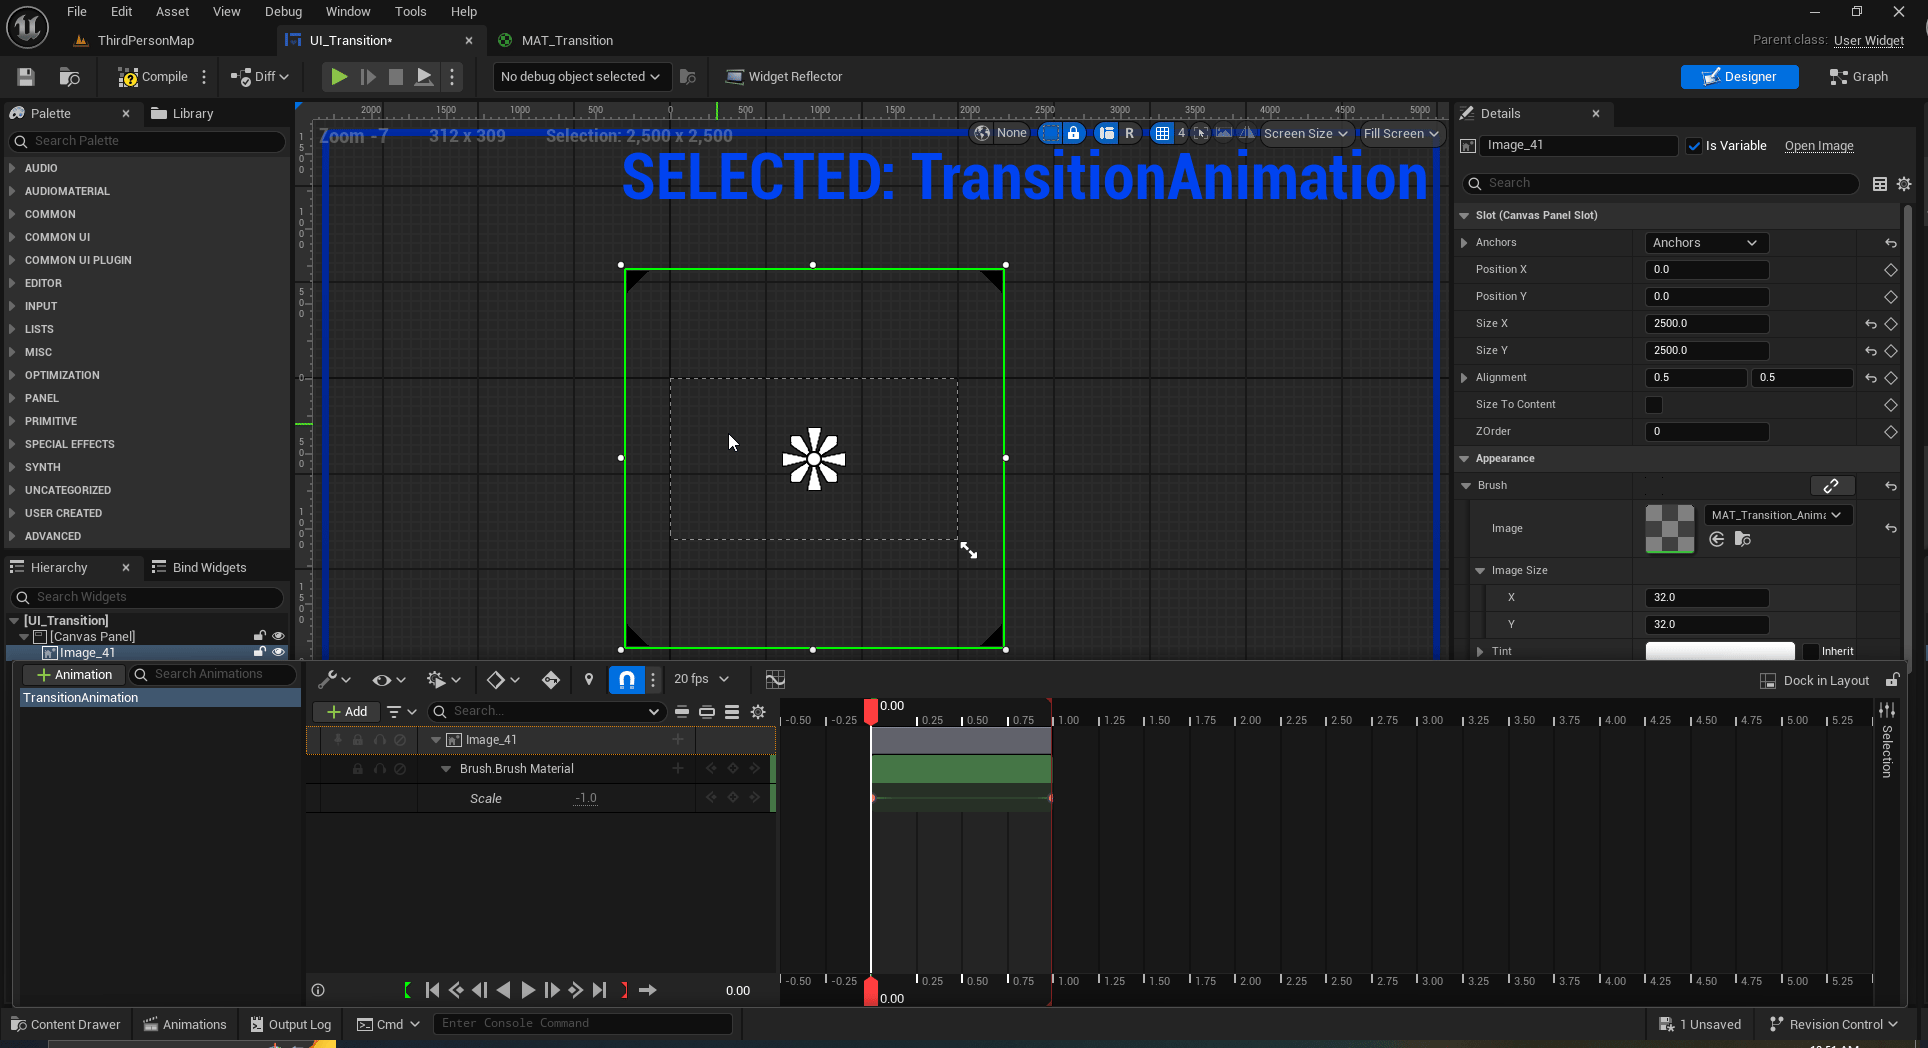Toggle sequencer snapping magnet button
The height and width of the screenshot is (1048, 1928).
626,680
